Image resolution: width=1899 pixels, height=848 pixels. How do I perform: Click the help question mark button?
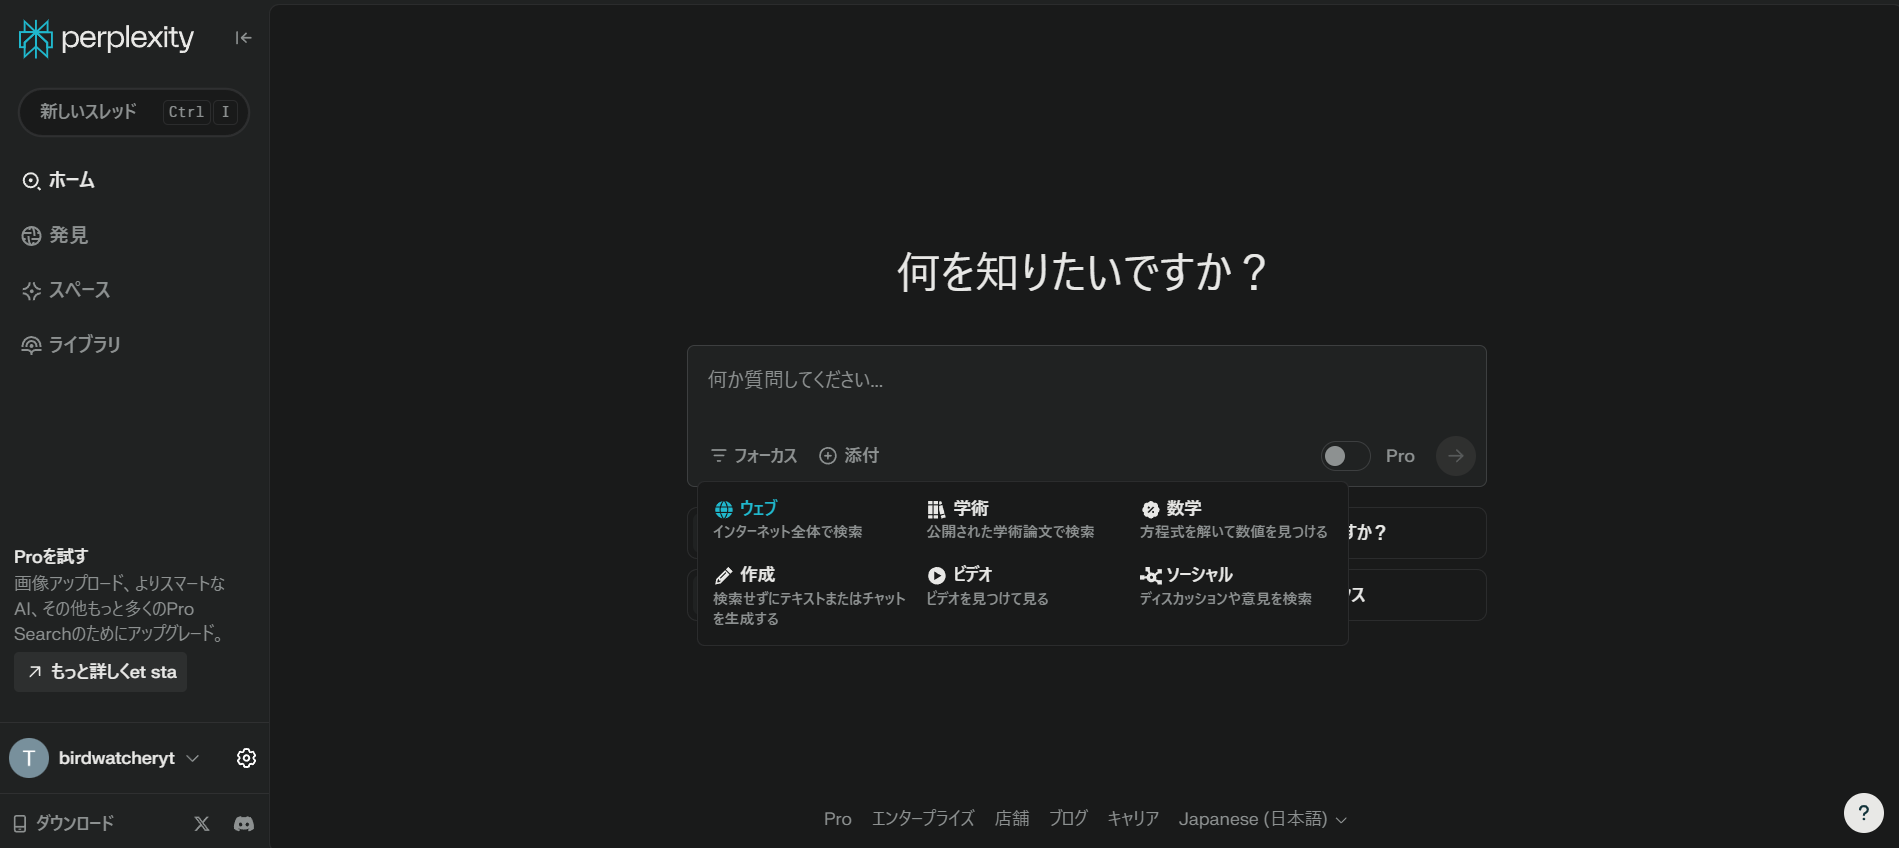point(1863,813)
